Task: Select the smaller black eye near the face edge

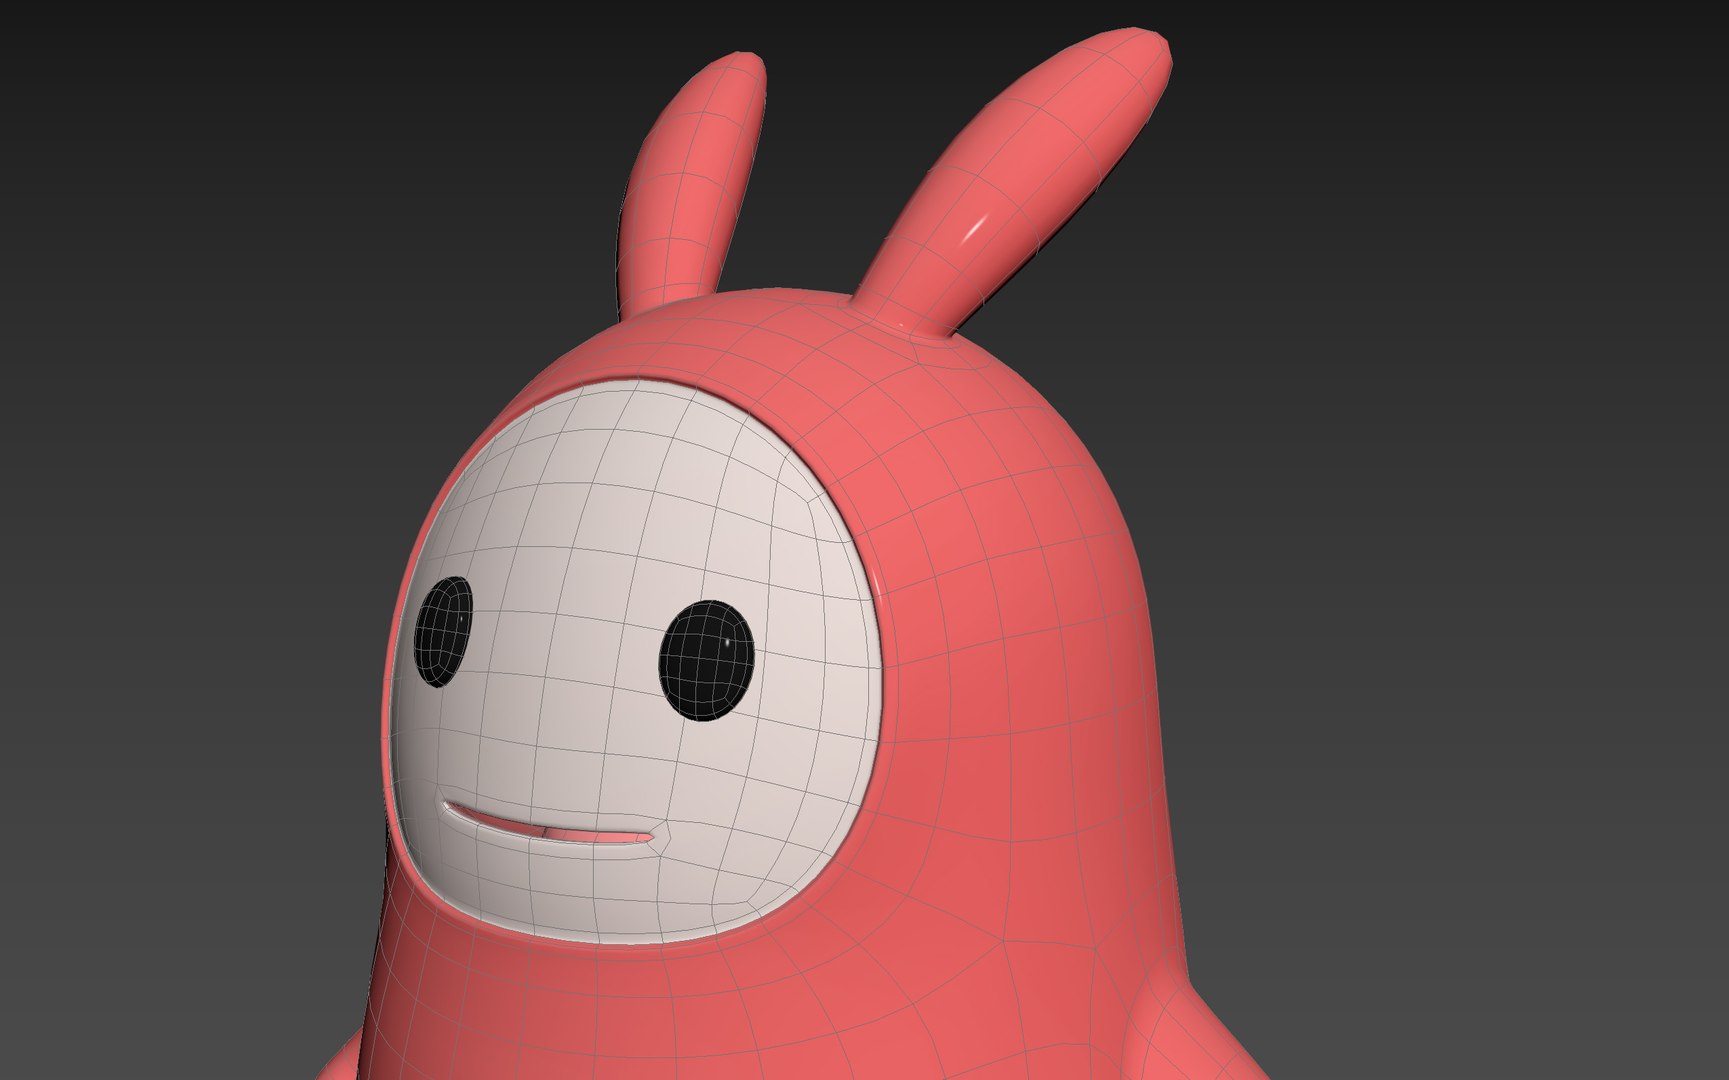Action: [x=443, y=632]
